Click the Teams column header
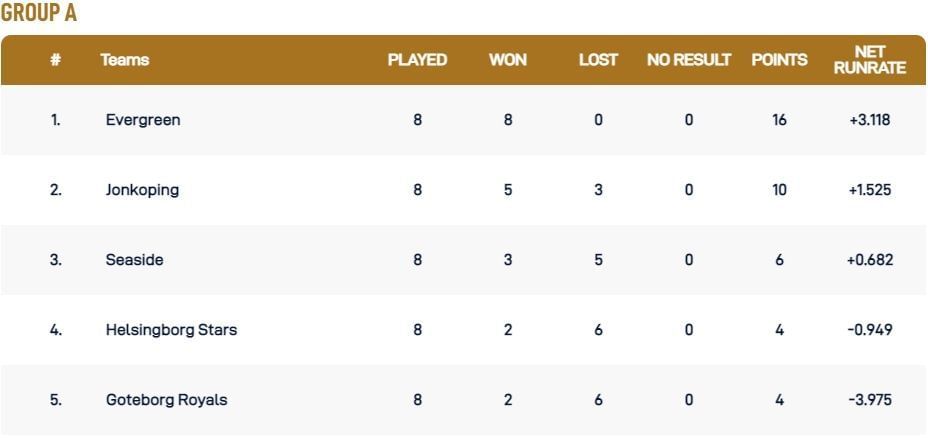This screenshot has width=928, height=438. (x=125, y=60)
